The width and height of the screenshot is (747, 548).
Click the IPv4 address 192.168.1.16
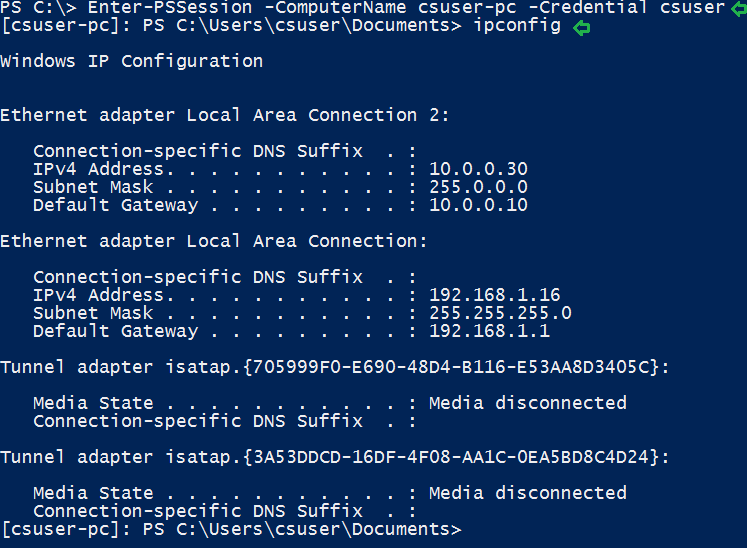tap(494, 295)
